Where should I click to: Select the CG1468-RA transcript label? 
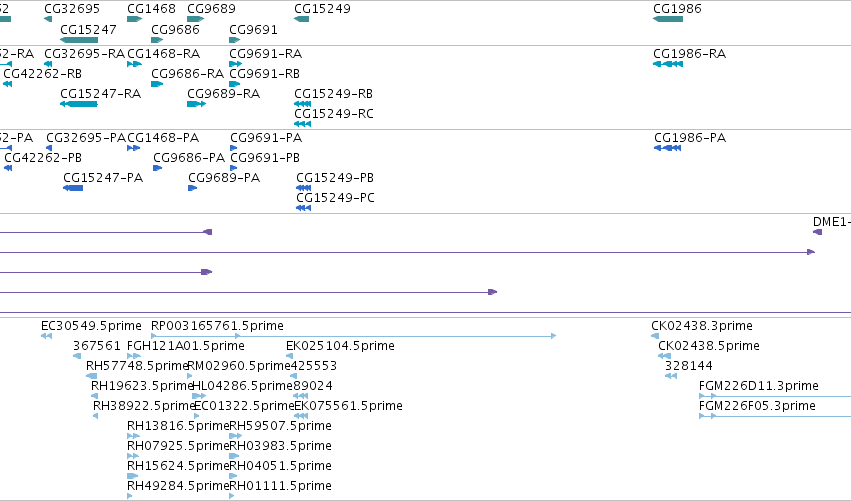(163, 54)
